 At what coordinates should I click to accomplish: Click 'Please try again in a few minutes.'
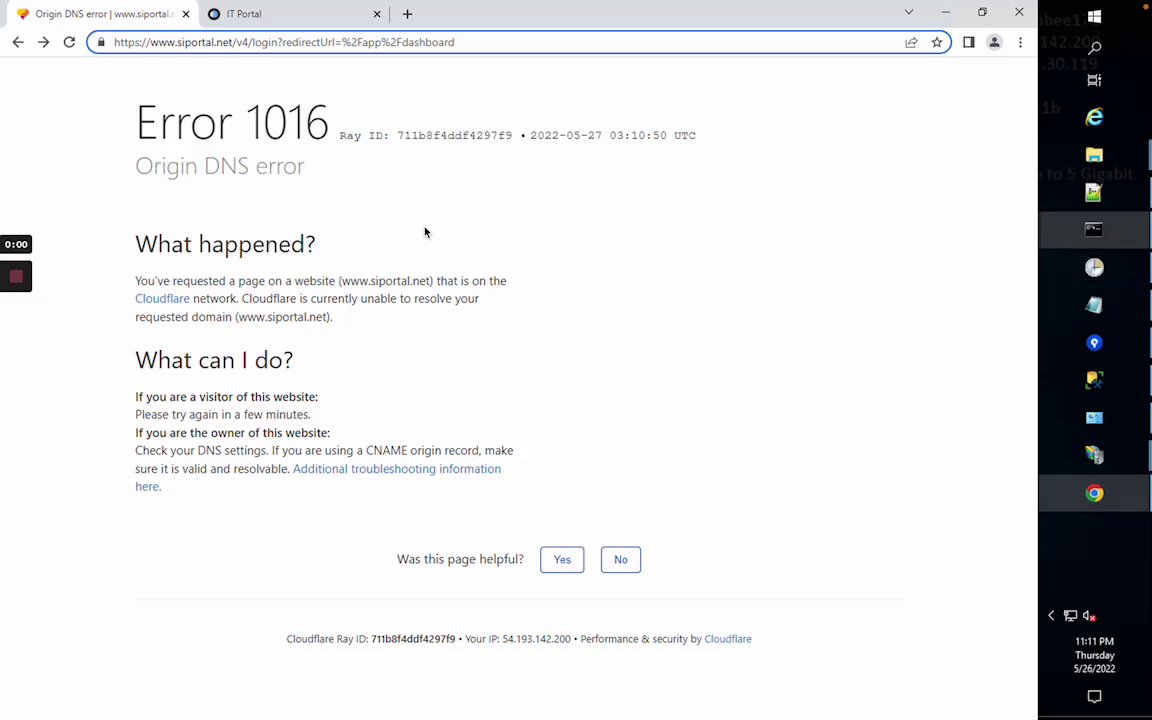click(x=223, y=414)
